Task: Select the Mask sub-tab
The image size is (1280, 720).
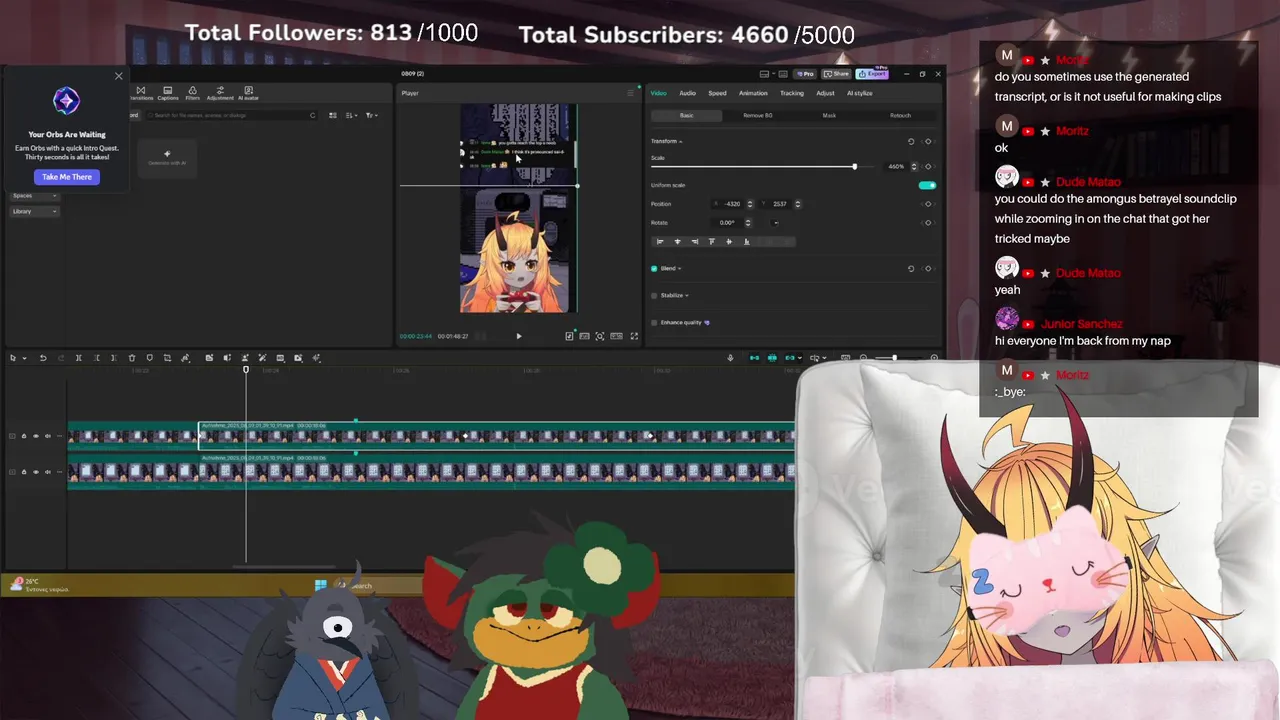Action: tap(829, 115)
